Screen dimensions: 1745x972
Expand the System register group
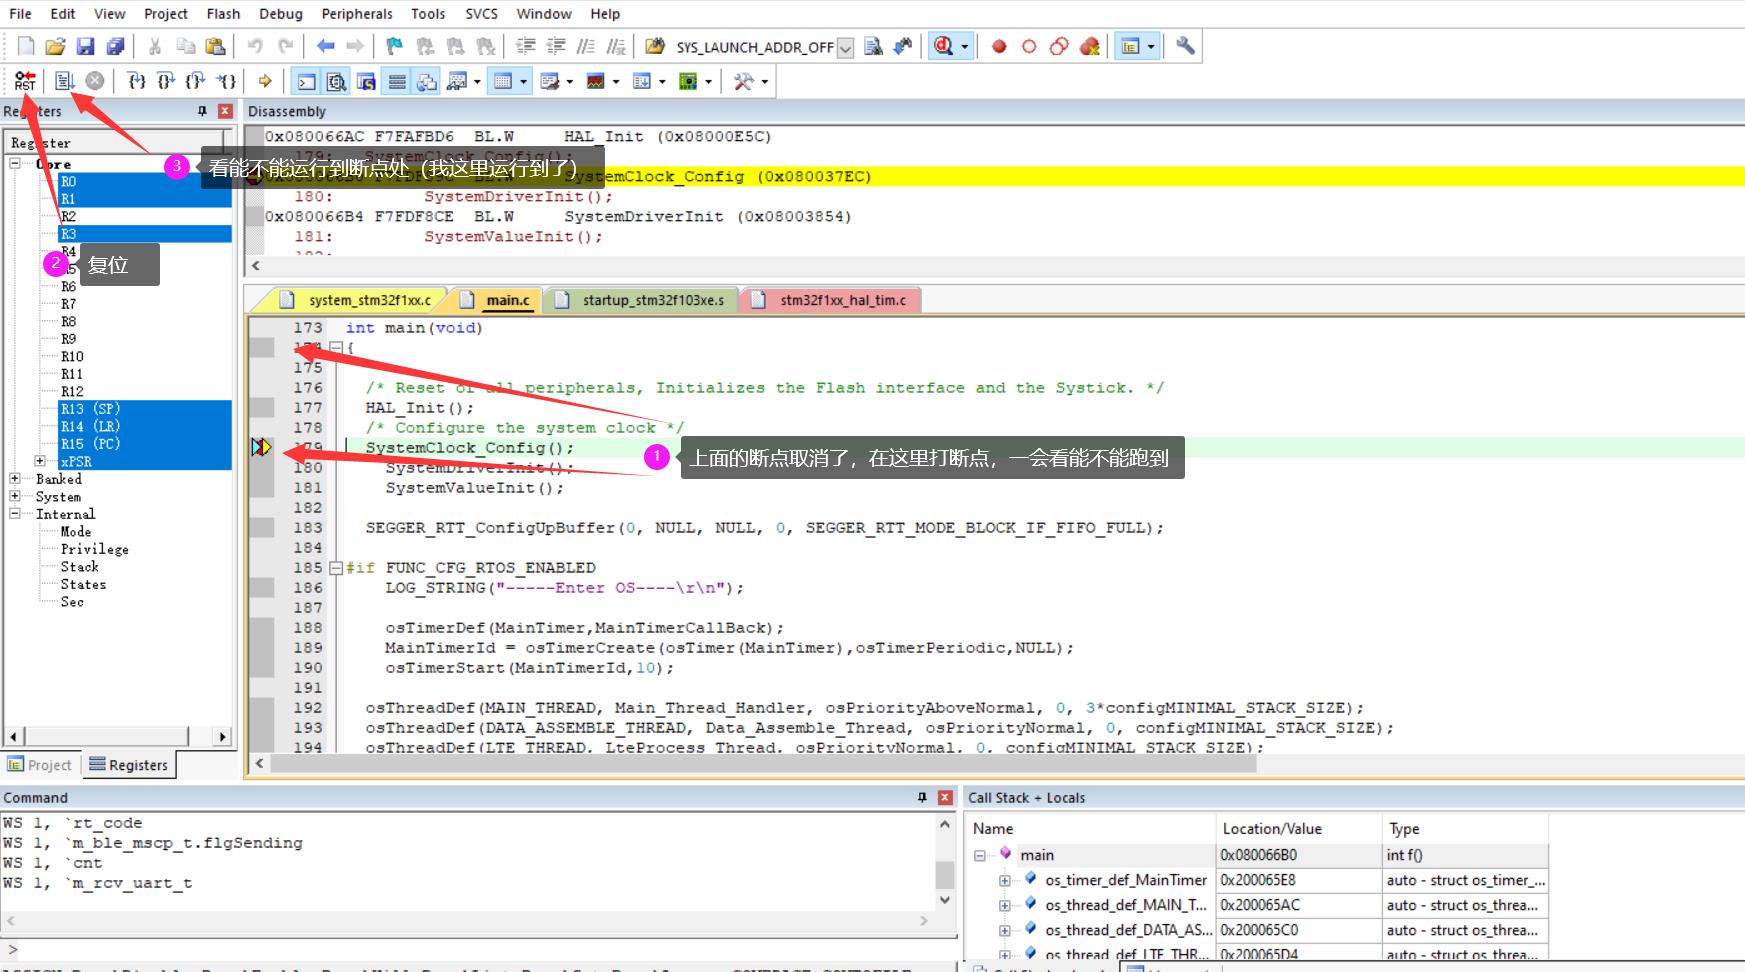[x=15, y=496]
